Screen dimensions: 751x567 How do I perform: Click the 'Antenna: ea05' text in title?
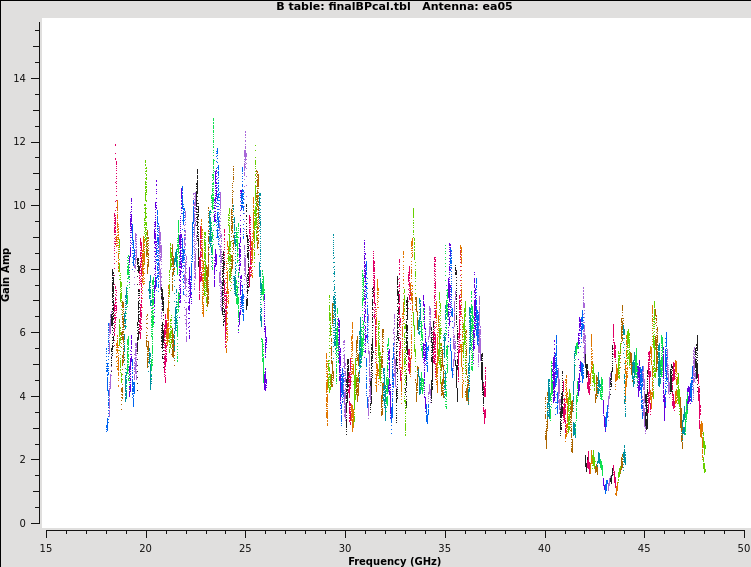point(467,7)
